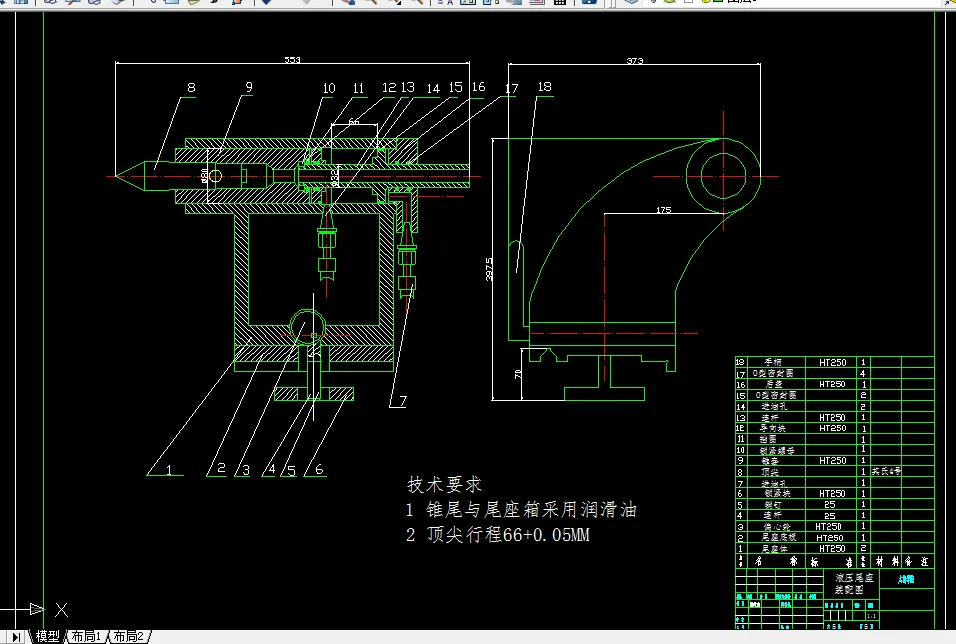This screenshot has height=644, width=956.
Task: Select the 553 length dimension text
Action: [292, 60]
